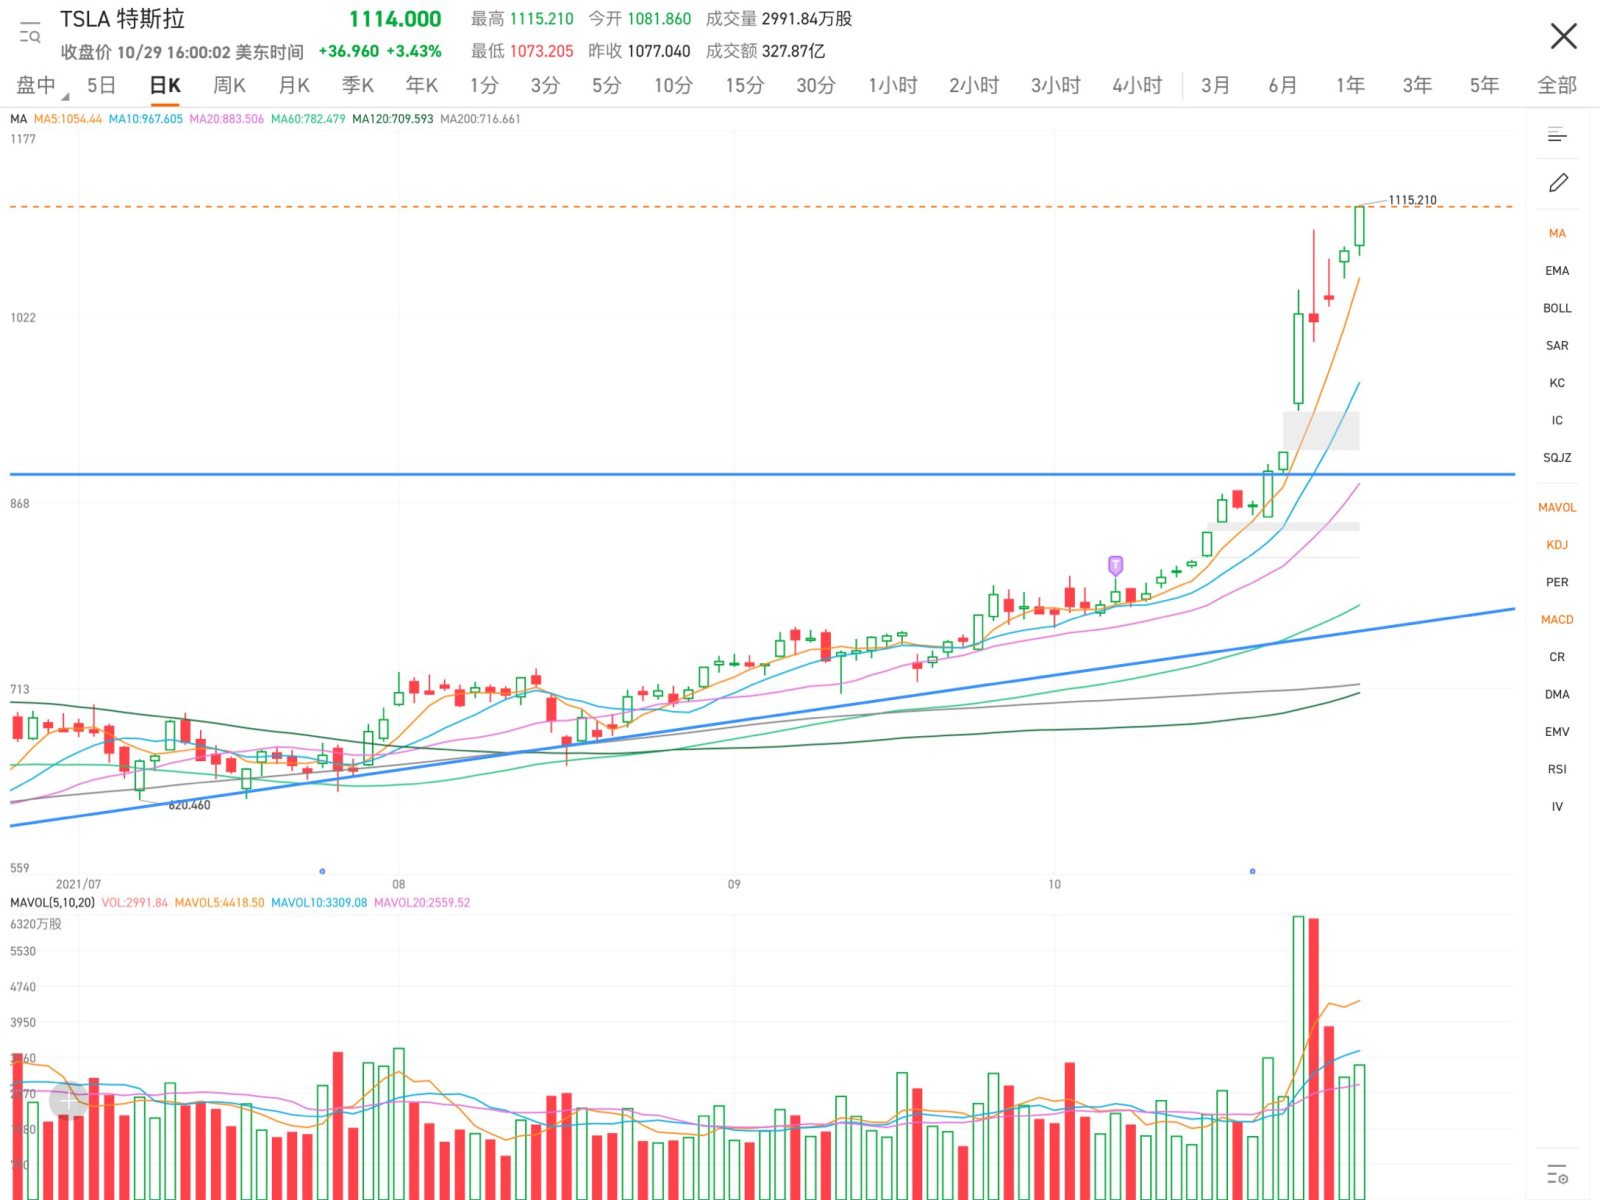Screen dimensions: 1600x1200
Task: Click the MA120:709.593 legend value
Action: [392, 119]
